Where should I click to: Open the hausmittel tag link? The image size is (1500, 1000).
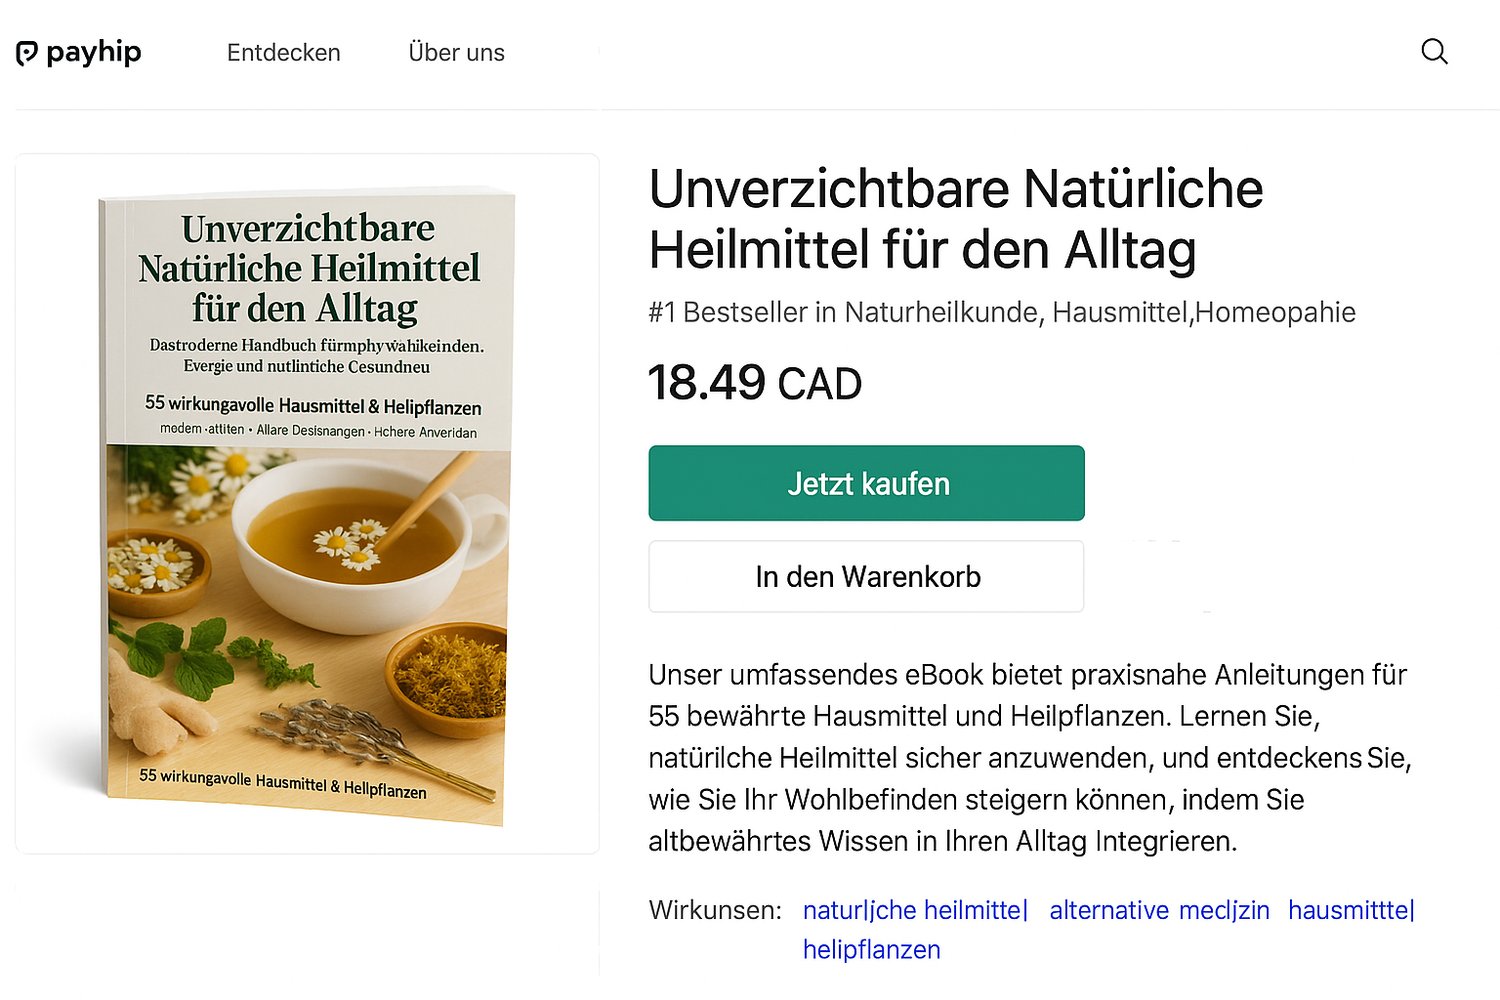(1352, 910)
